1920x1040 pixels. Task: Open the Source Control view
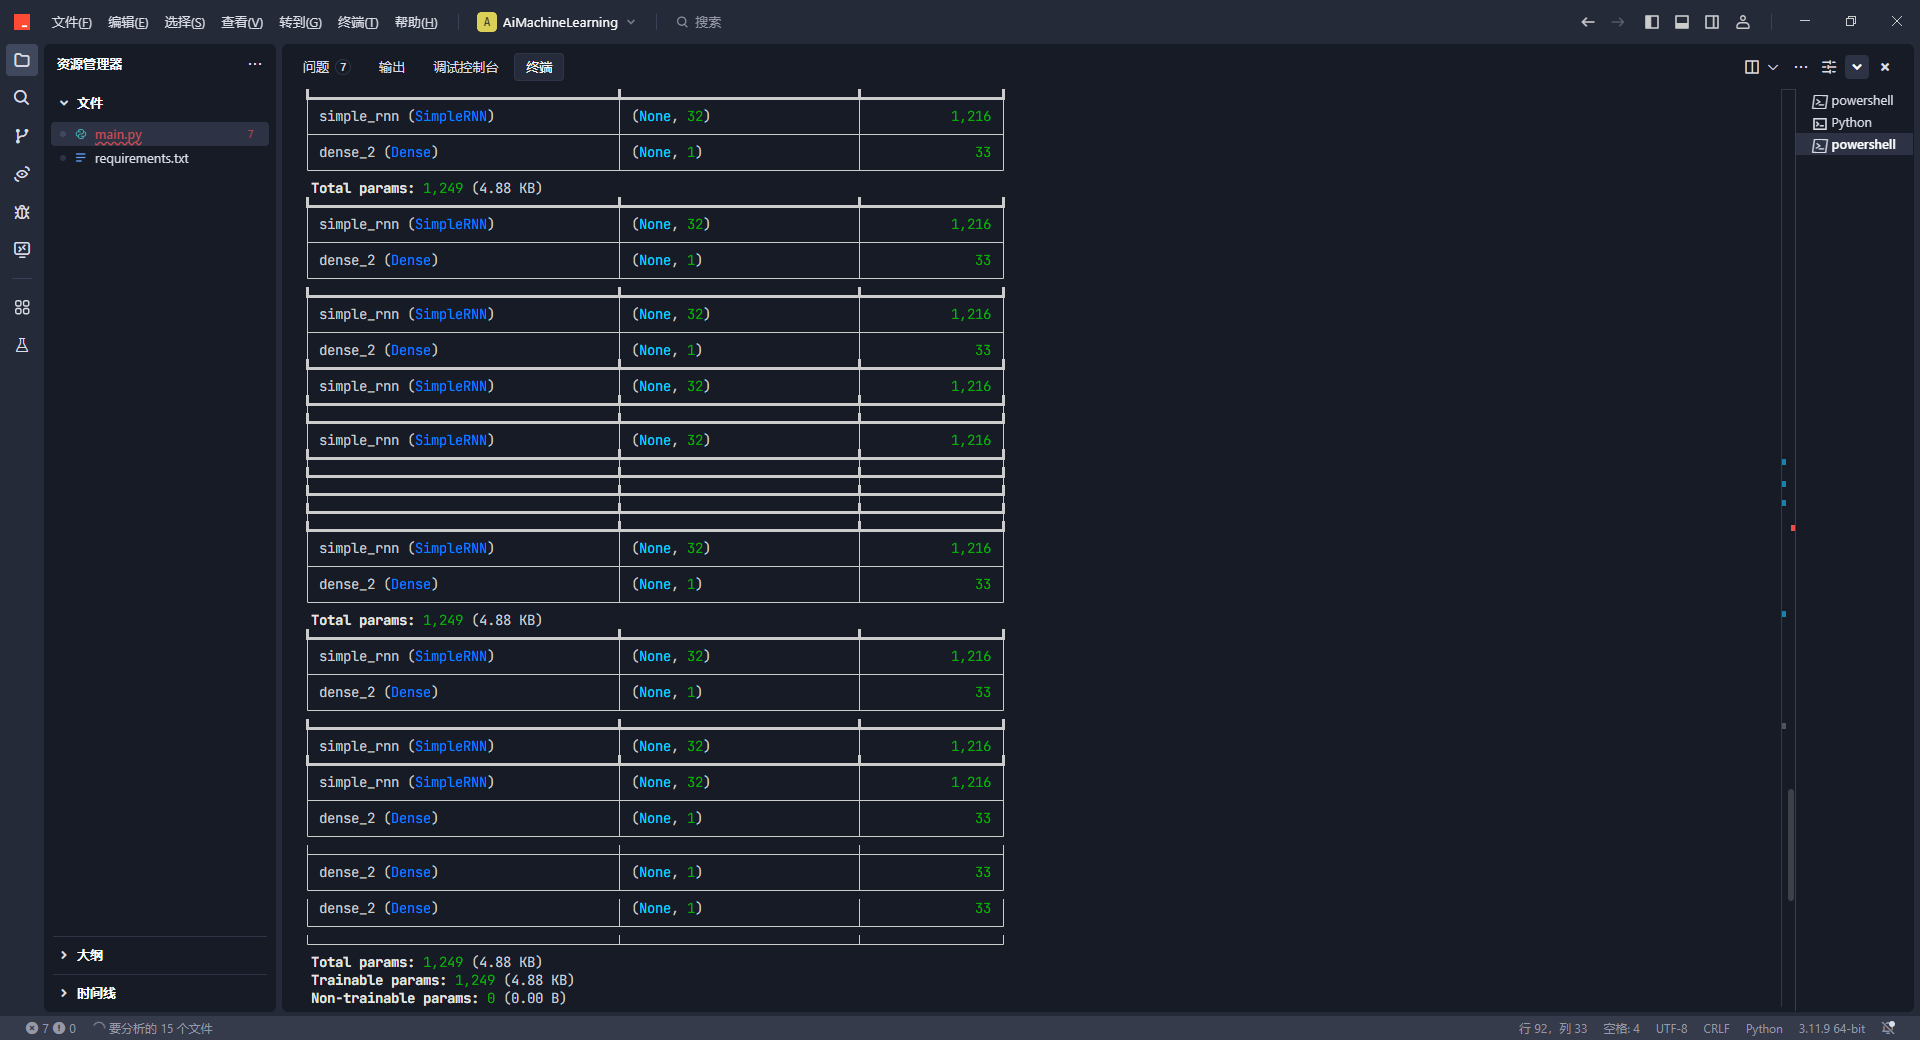22,136
